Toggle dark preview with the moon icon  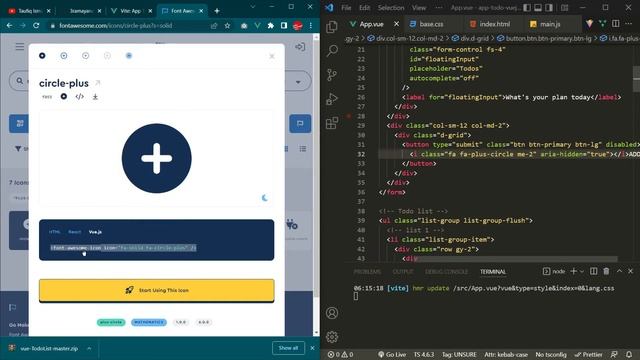(x=264, y=198)
